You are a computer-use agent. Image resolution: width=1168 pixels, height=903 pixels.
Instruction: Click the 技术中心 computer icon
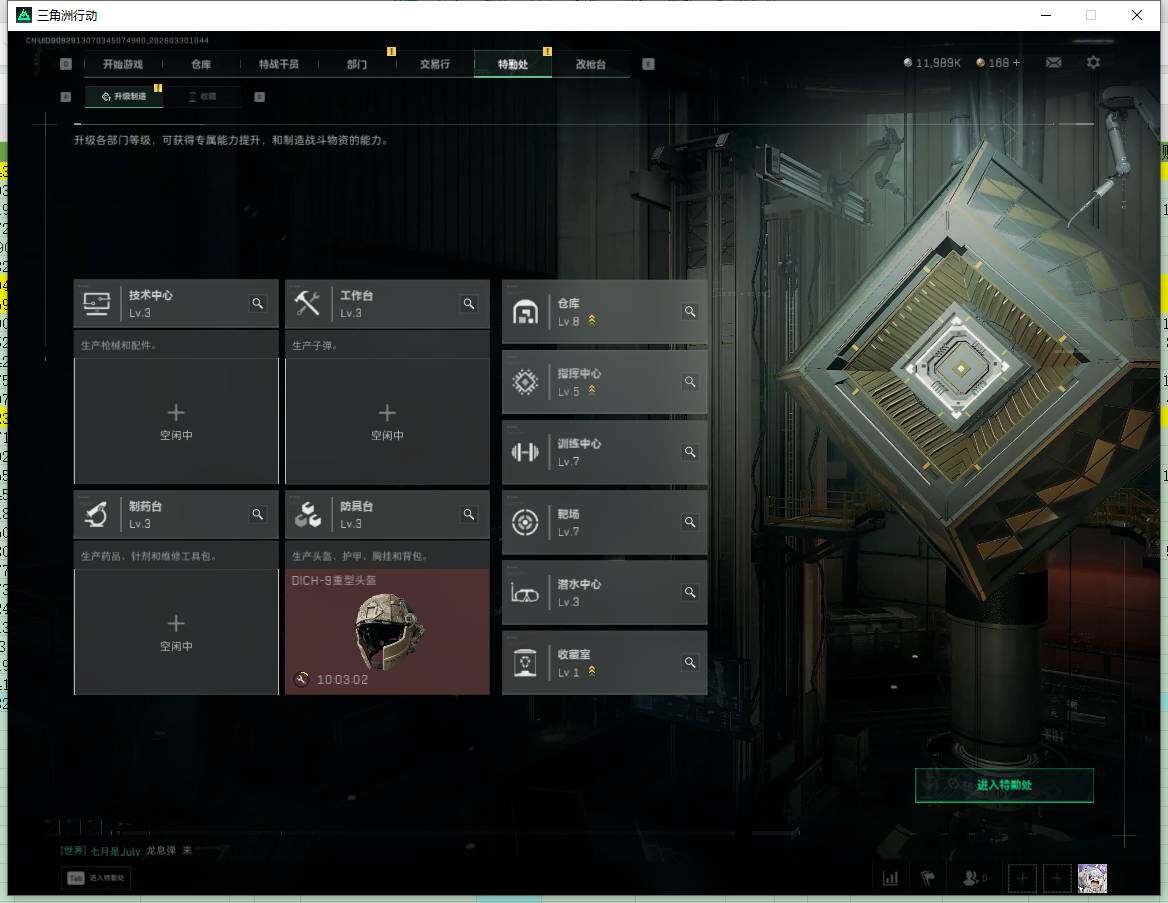[x=97, y=303]
